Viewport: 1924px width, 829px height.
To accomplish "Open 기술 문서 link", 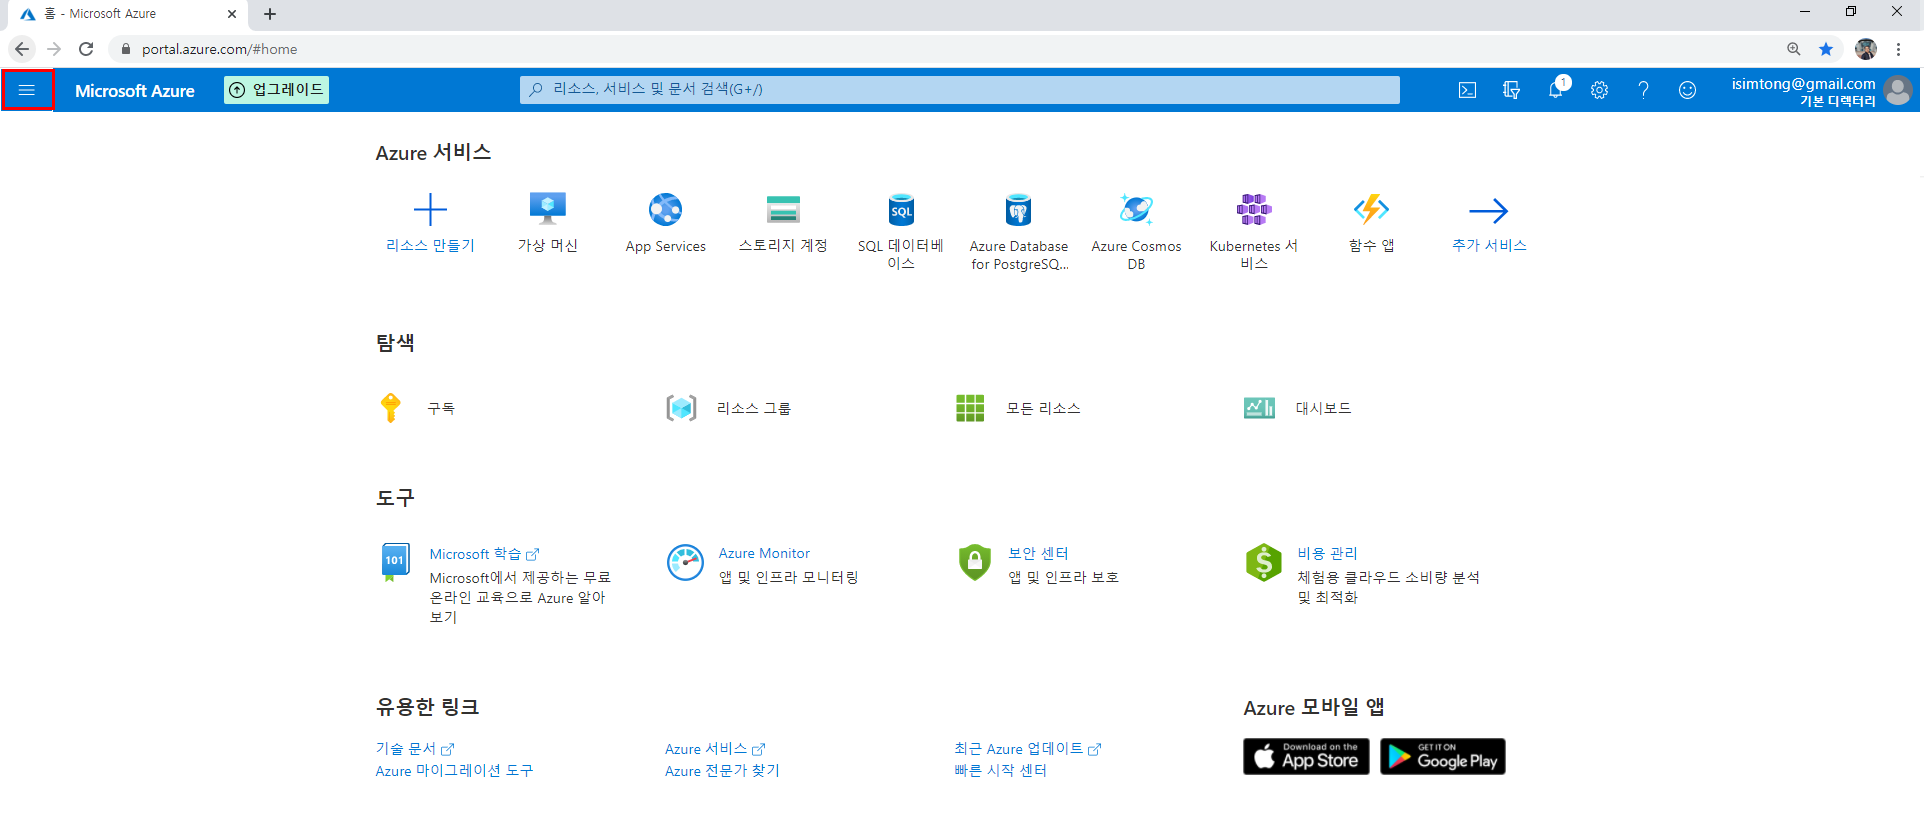I will 414,749.
